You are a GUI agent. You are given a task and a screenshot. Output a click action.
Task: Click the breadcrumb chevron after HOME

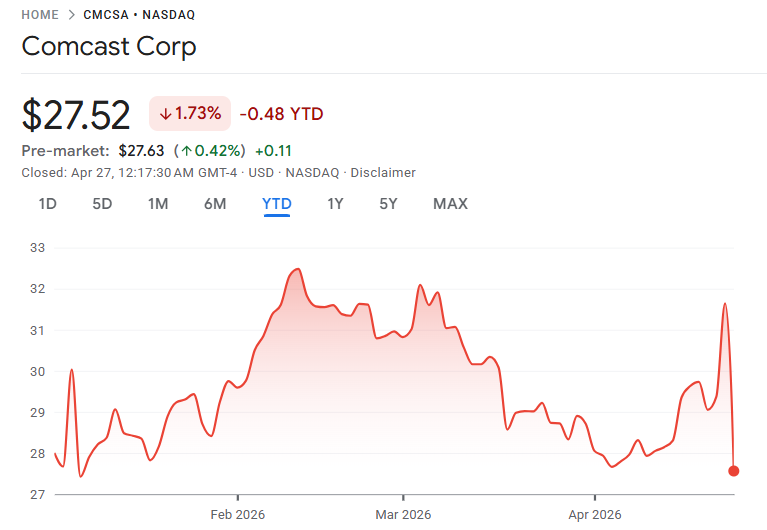click(x=71, y=15)
